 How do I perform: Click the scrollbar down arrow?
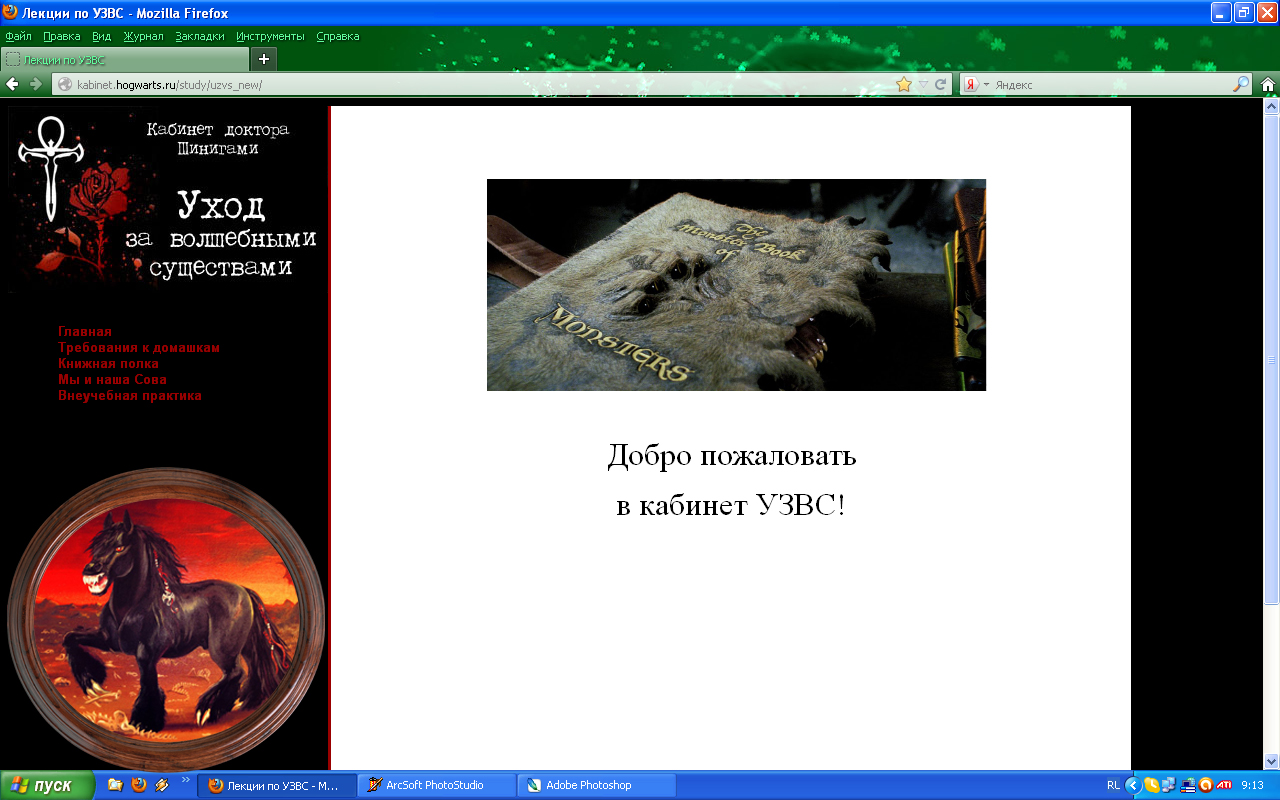1272,761
